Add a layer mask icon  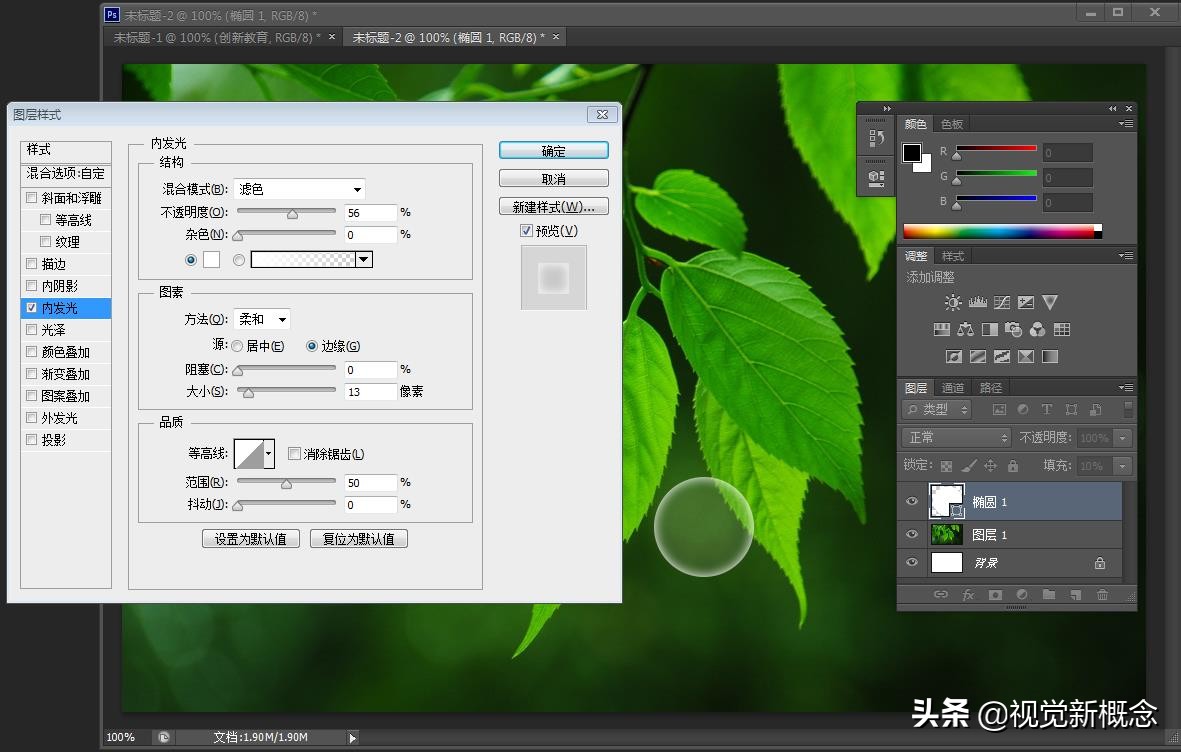995,595
